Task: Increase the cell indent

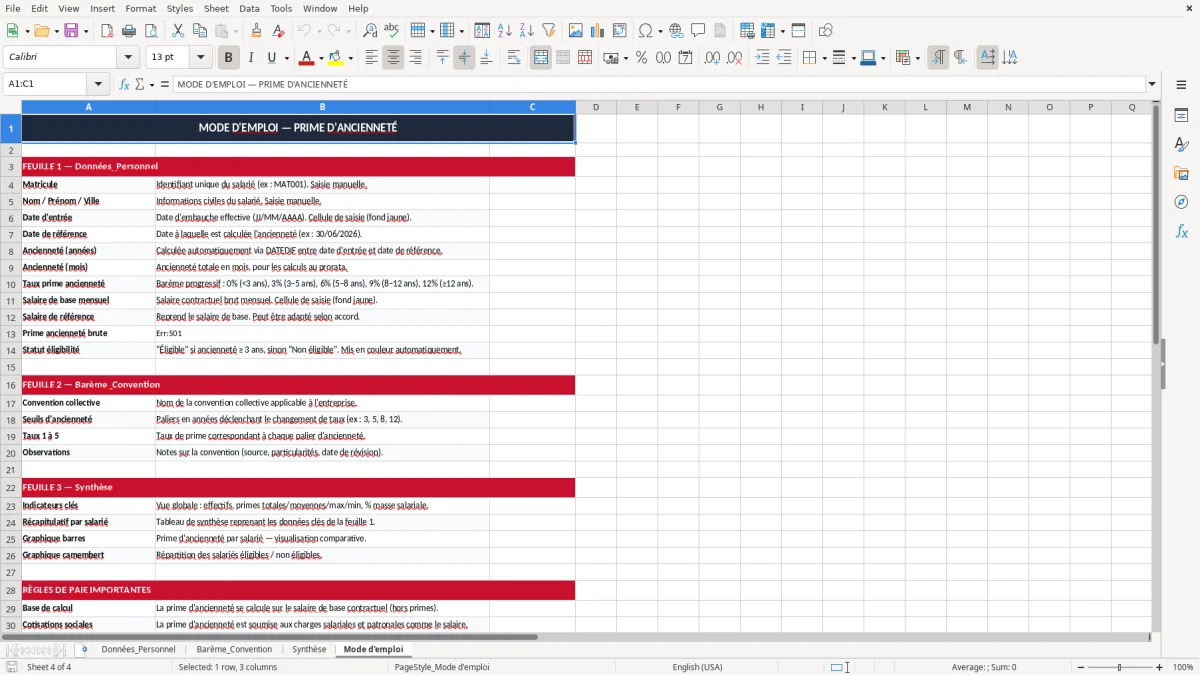Action: 762,58
